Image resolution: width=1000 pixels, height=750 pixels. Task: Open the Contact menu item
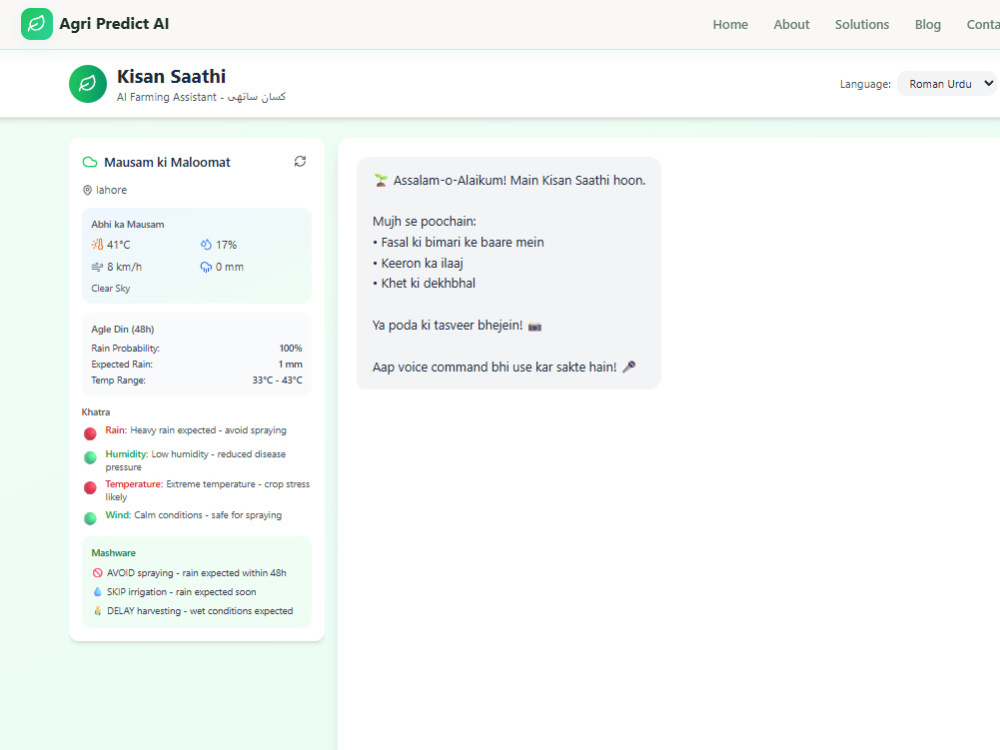coord(983,24)
